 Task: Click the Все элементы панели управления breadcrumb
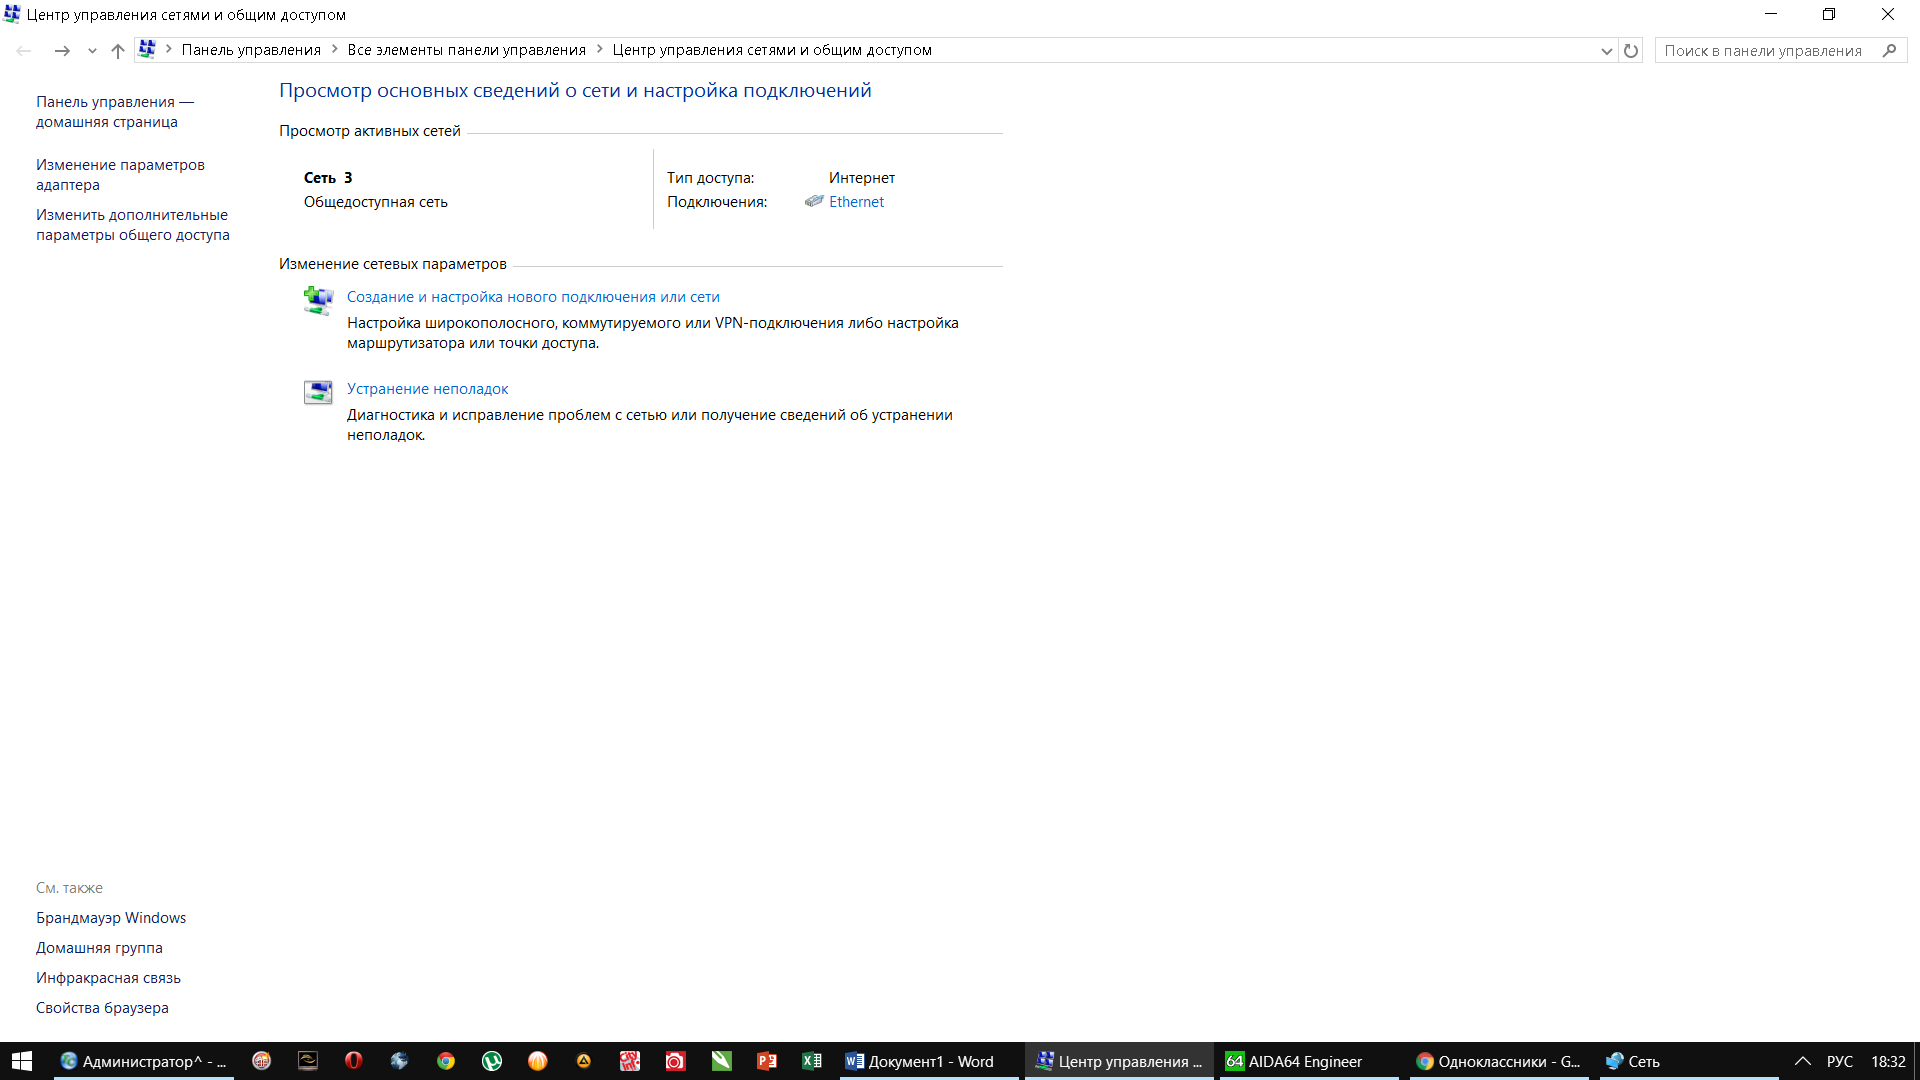pos(466,50)
